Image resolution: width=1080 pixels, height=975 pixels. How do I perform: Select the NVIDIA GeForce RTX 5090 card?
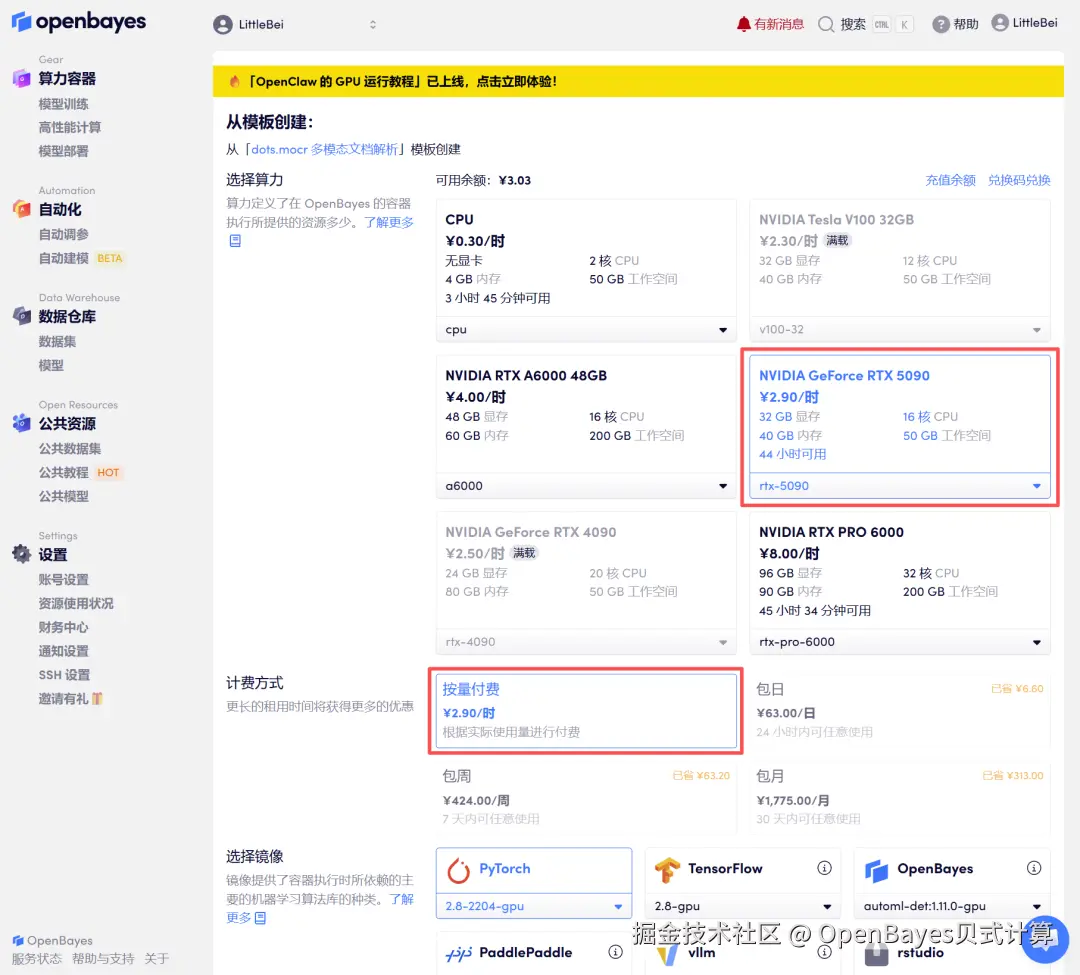(900, 427)
